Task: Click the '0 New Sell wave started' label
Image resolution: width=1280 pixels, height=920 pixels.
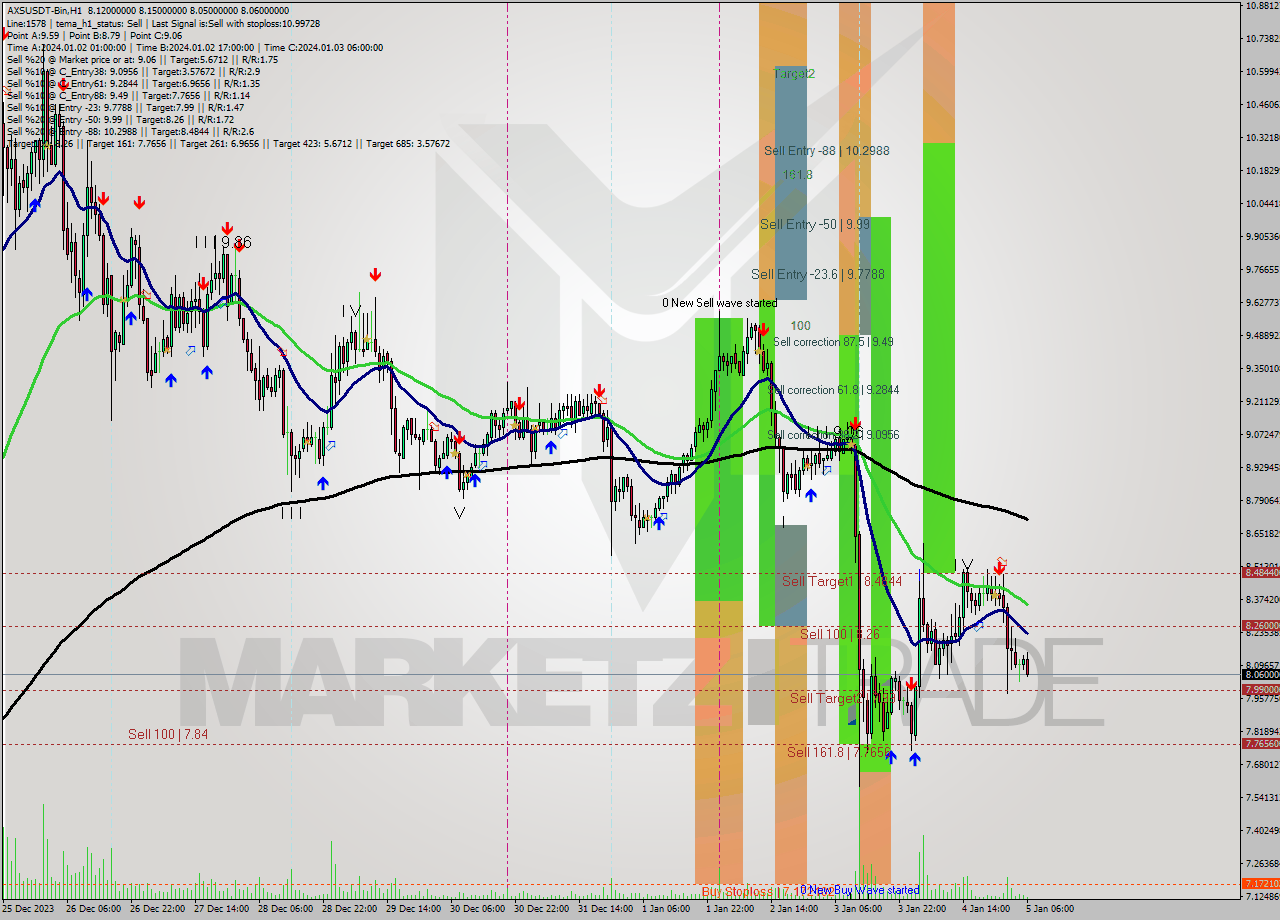Action: (x=719, y=302)
